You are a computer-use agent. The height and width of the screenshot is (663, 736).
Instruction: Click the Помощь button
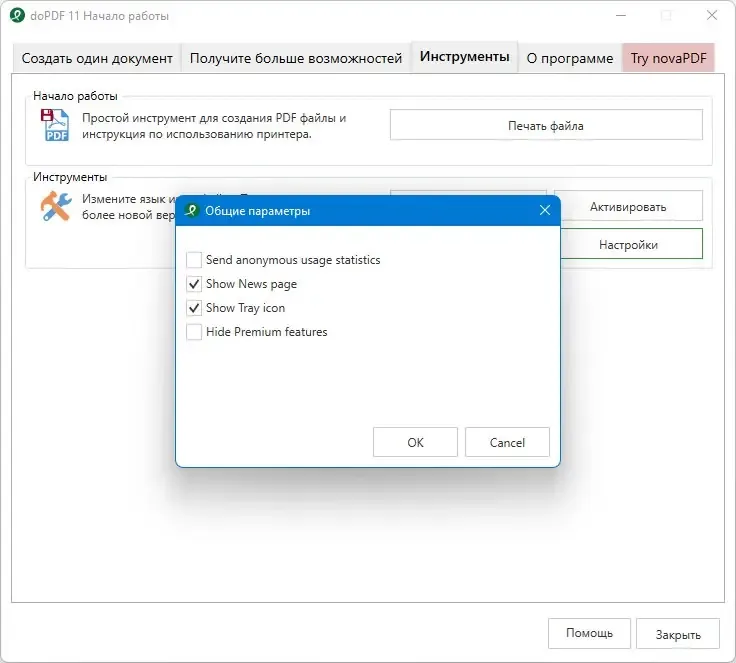pyautogui.click(x=589, y=633)
